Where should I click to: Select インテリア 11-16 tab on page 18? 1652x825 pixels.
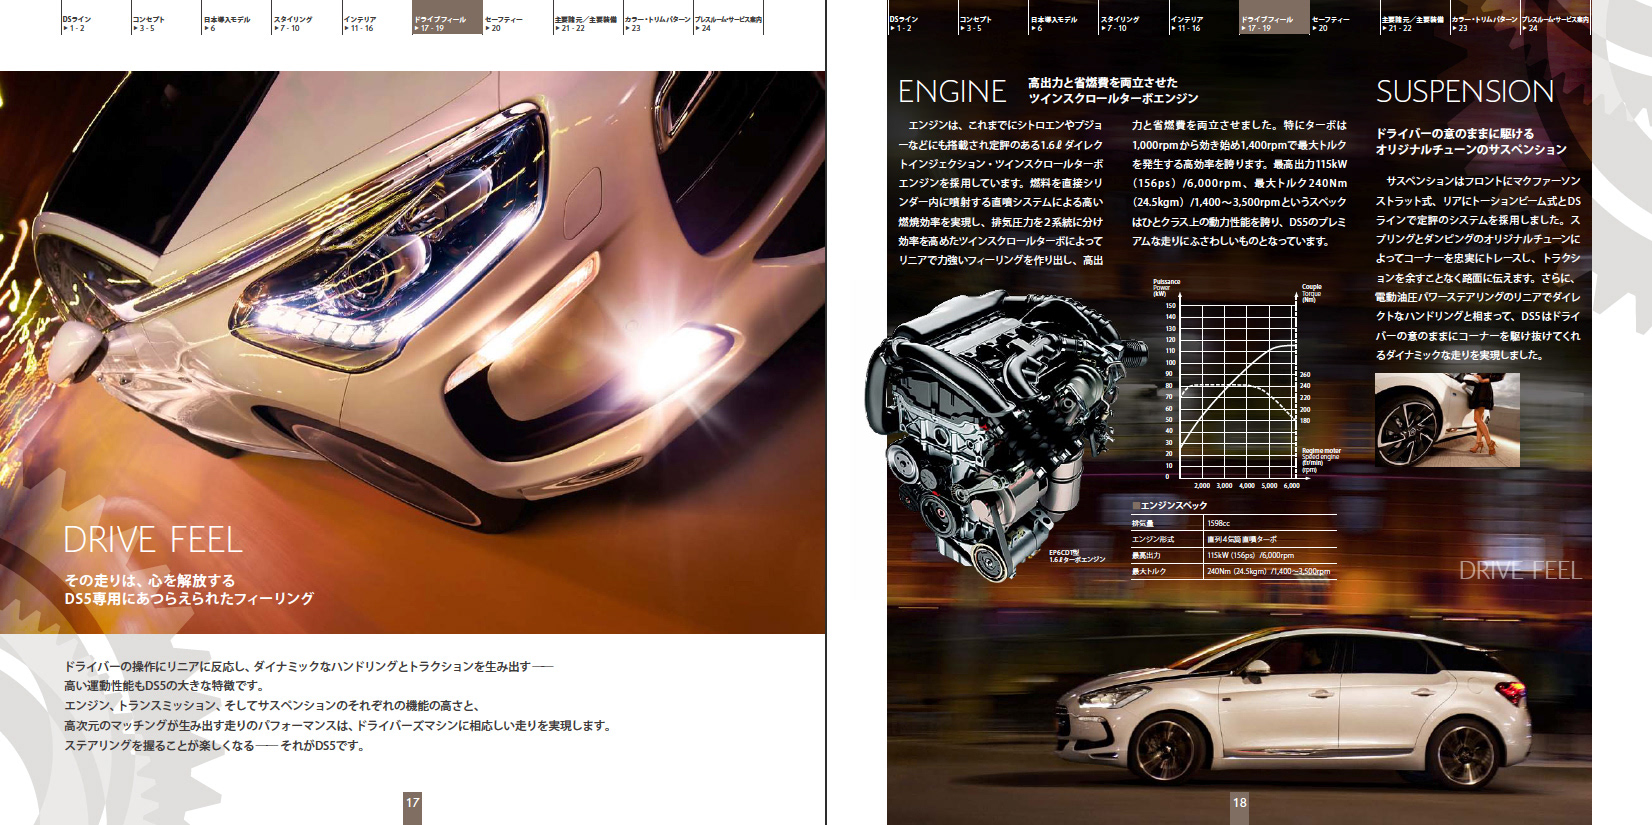(x=1204, y=19)
